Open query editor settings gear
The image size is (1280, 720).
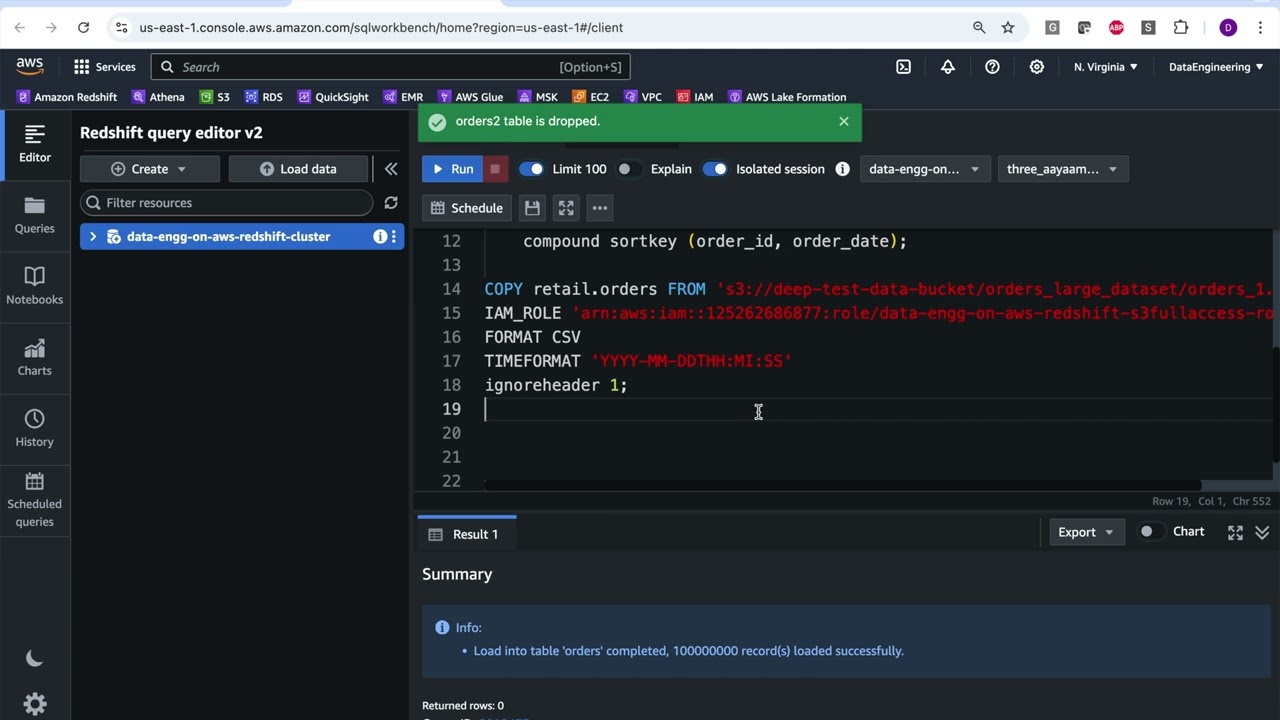34,704
